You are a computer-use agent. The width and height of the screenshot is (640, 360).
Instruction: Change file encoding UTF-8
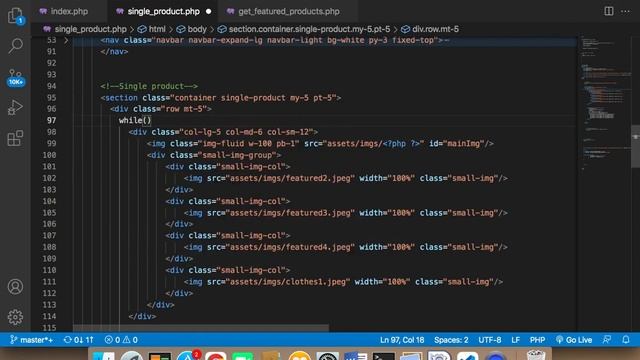click(489, 340)
